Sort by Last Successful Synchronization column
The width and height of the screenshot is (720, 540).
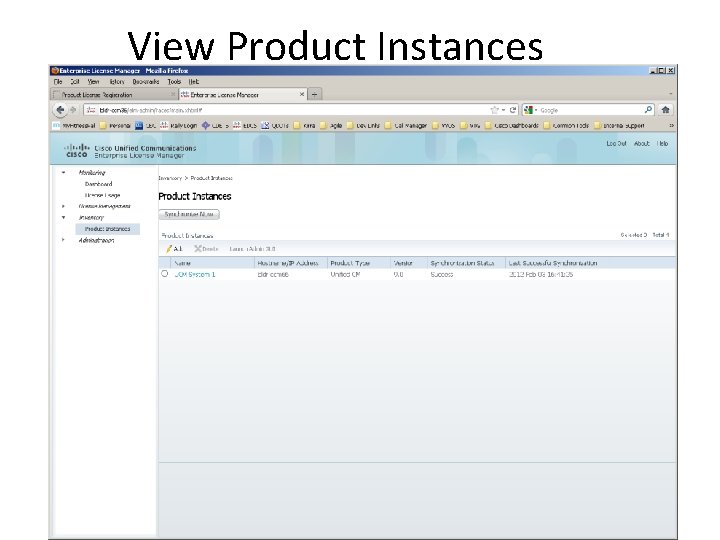[x=591, y=263]
